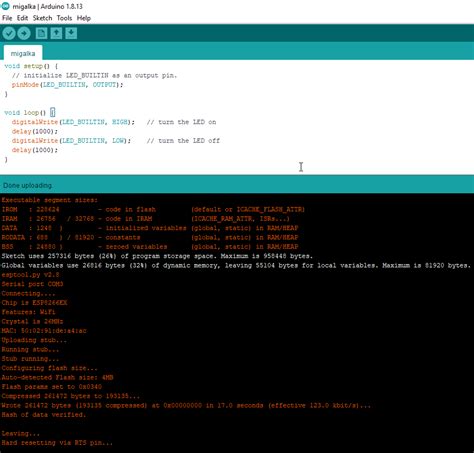
Task: Click the esptool.py version line
Action: point(30,275)
